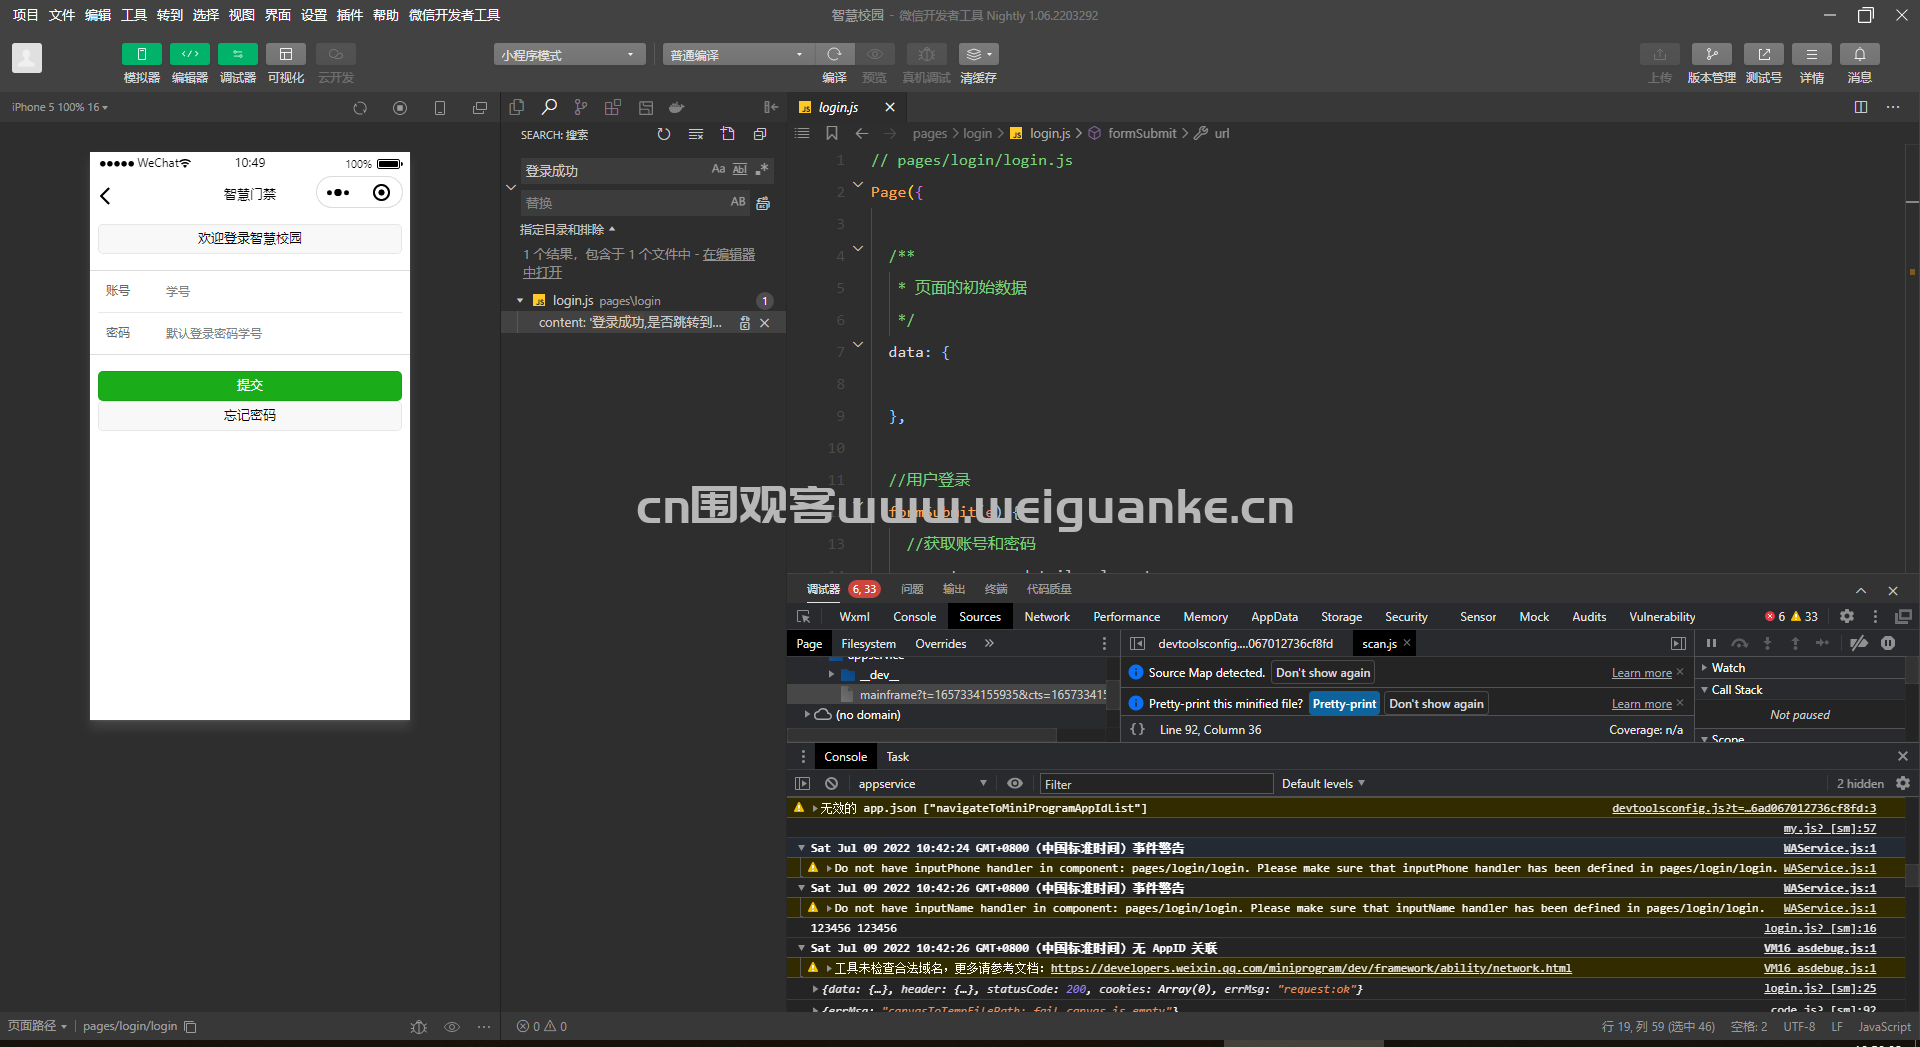Click the compile refresh icon

[834, 54]
